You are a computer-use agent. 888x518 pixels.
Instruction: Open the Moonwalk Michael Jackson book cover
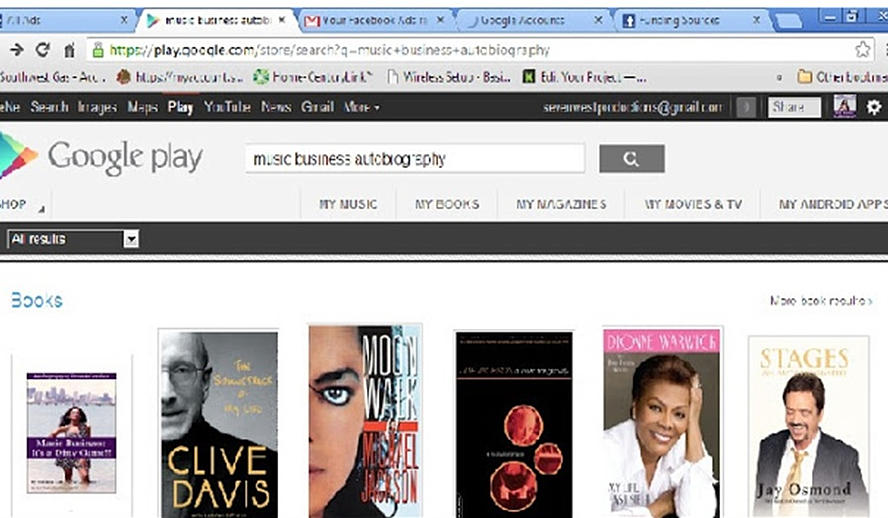point(365,421)
